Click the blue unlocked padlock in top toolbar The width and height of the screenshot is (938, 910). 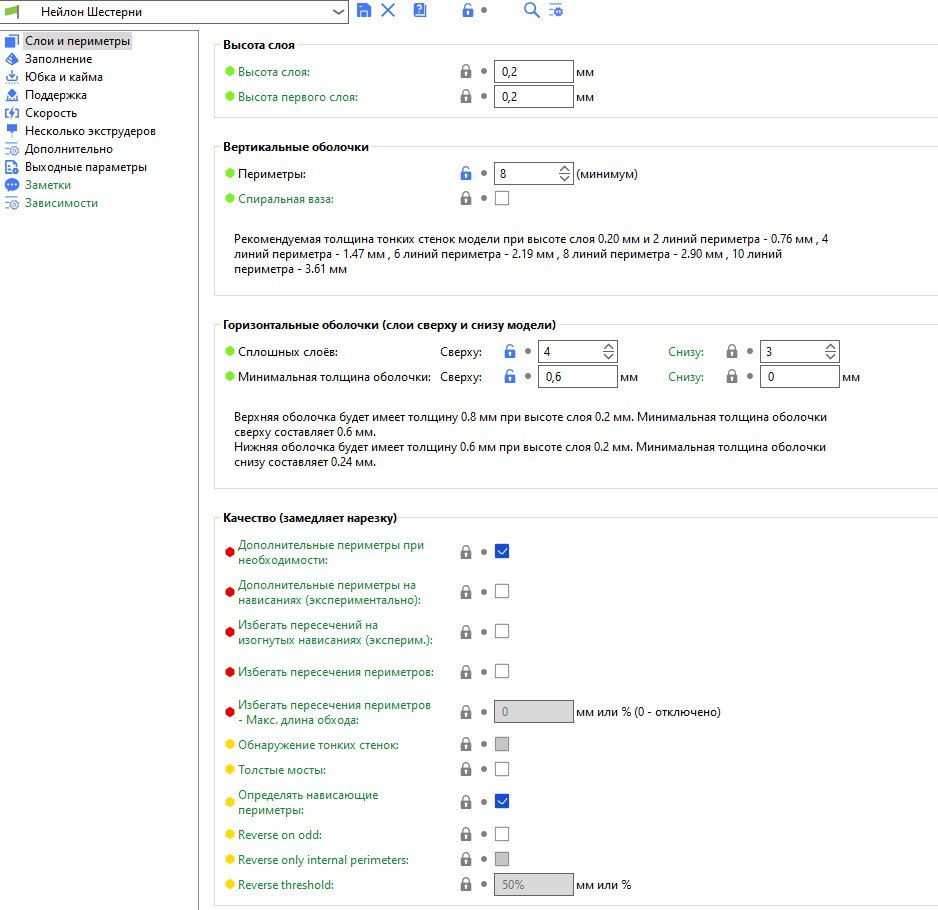(x=467, y=10)
